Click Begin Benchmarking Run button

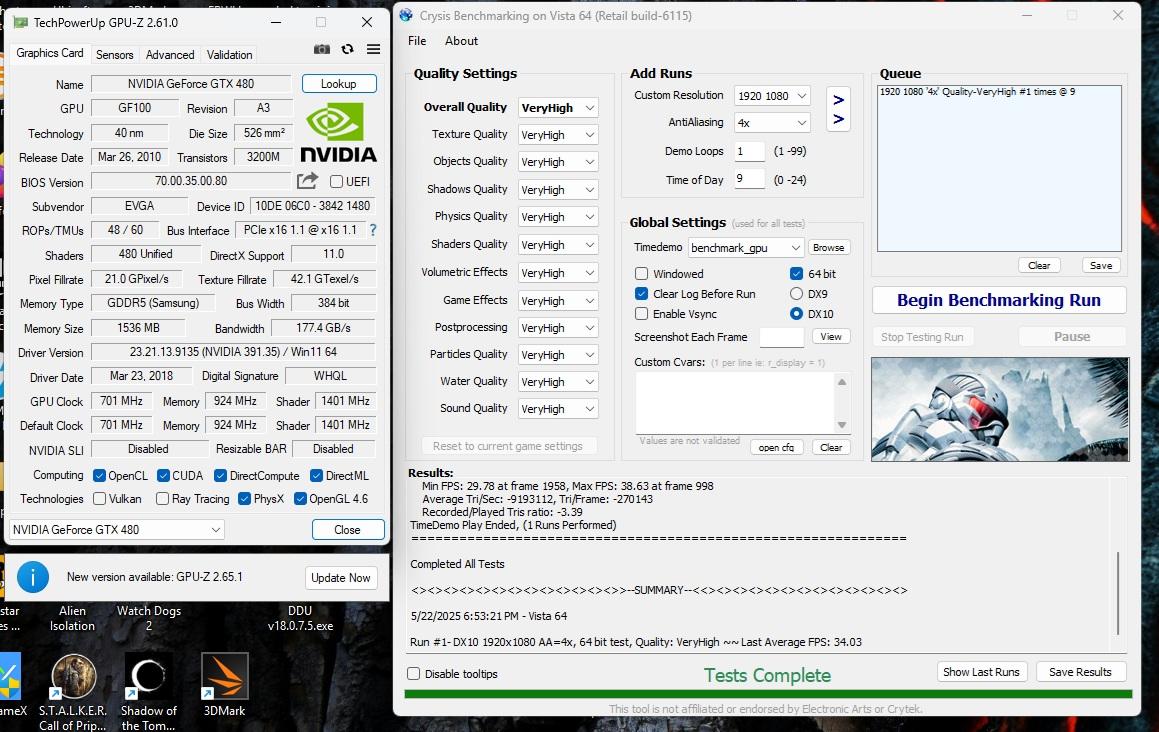[x=998, y=300]
